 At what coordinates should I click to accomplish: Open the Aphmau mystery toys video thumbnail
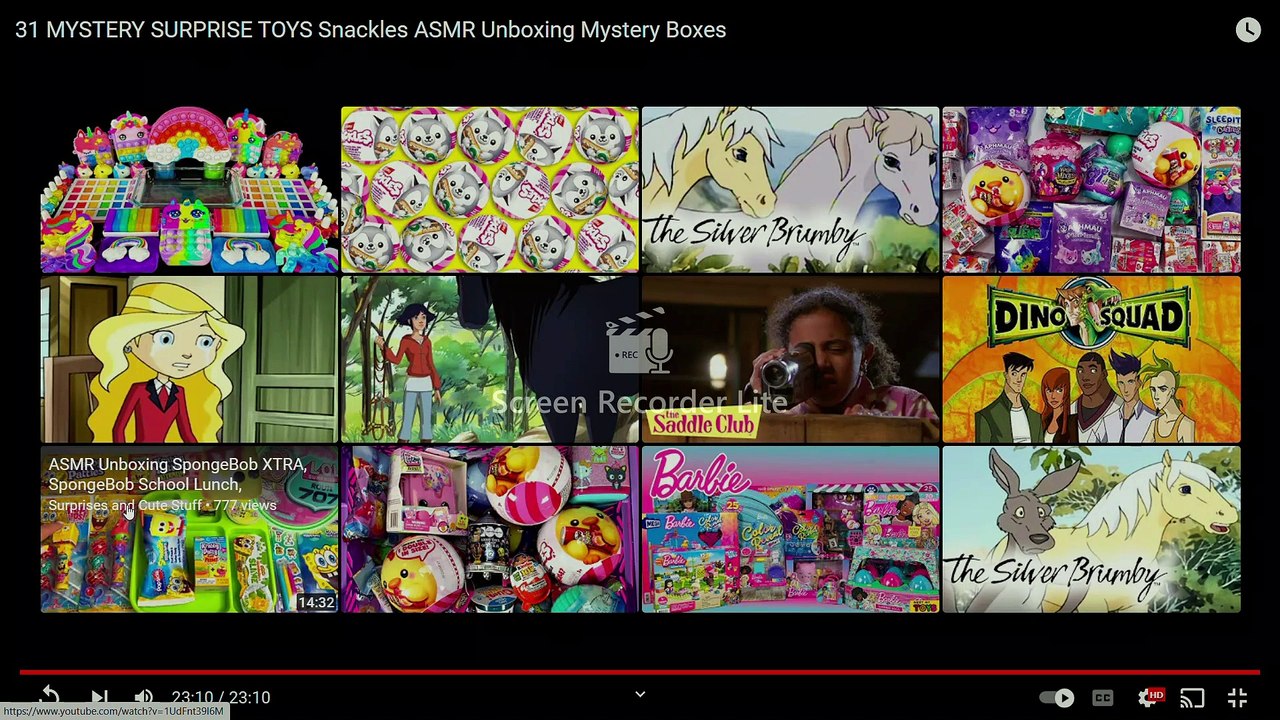tap(1091, 190)
